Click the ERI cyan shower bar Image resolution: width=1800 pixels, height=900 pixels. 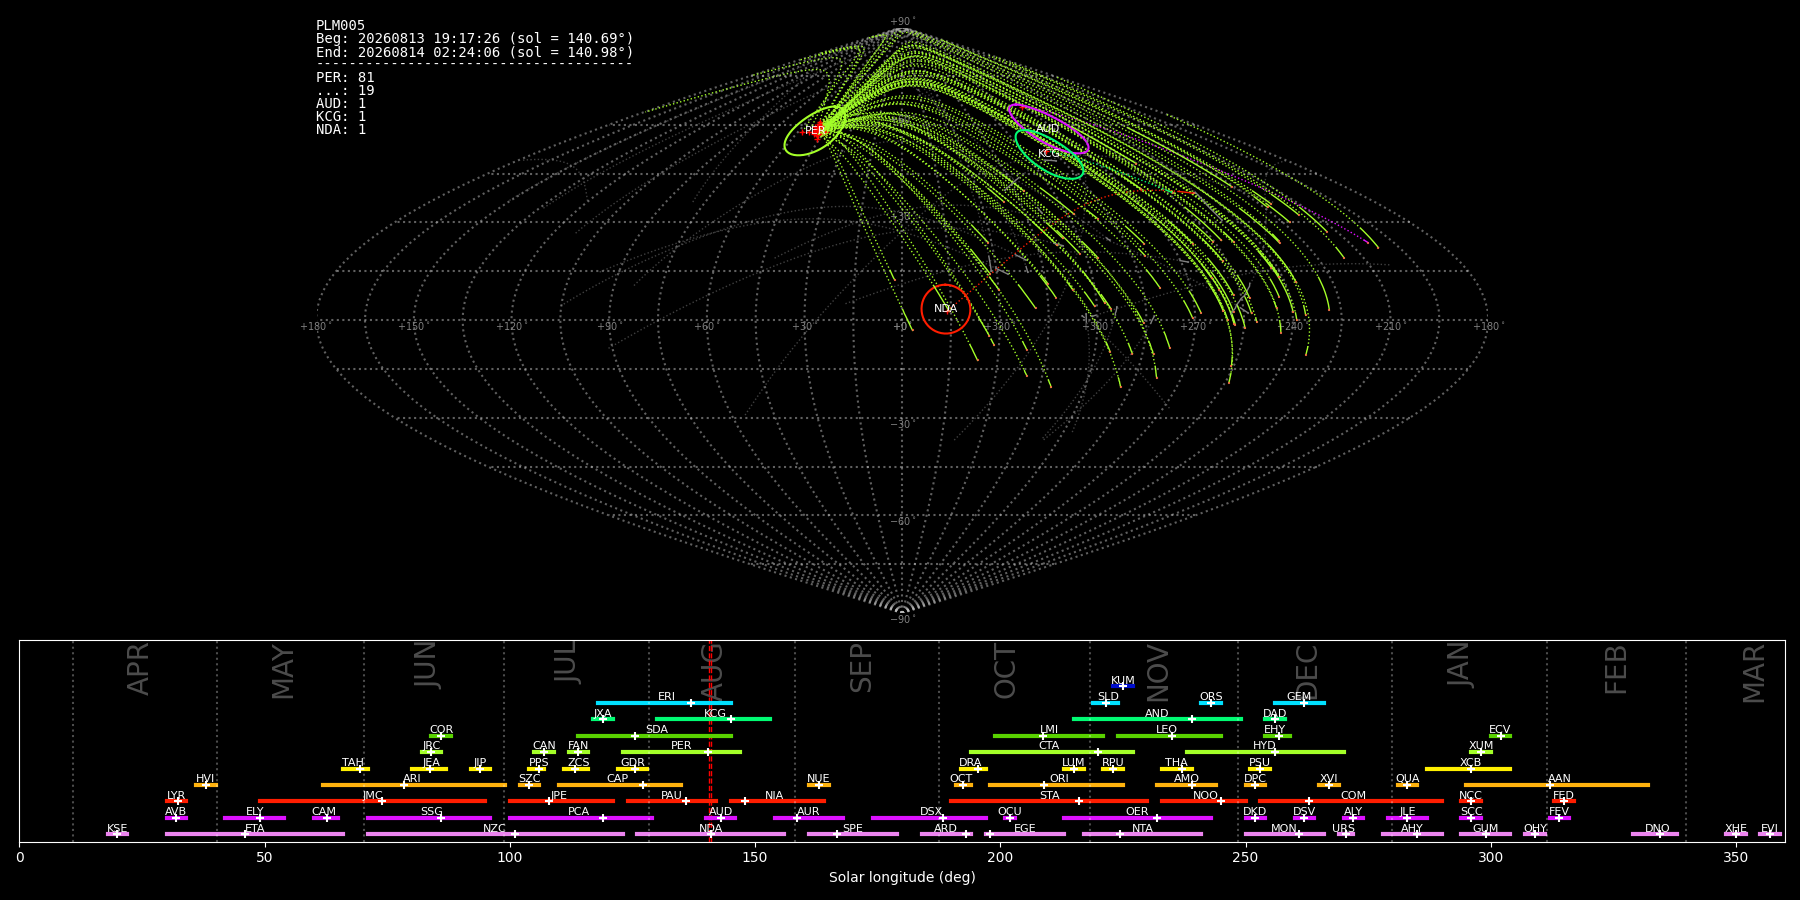[664, 703]
